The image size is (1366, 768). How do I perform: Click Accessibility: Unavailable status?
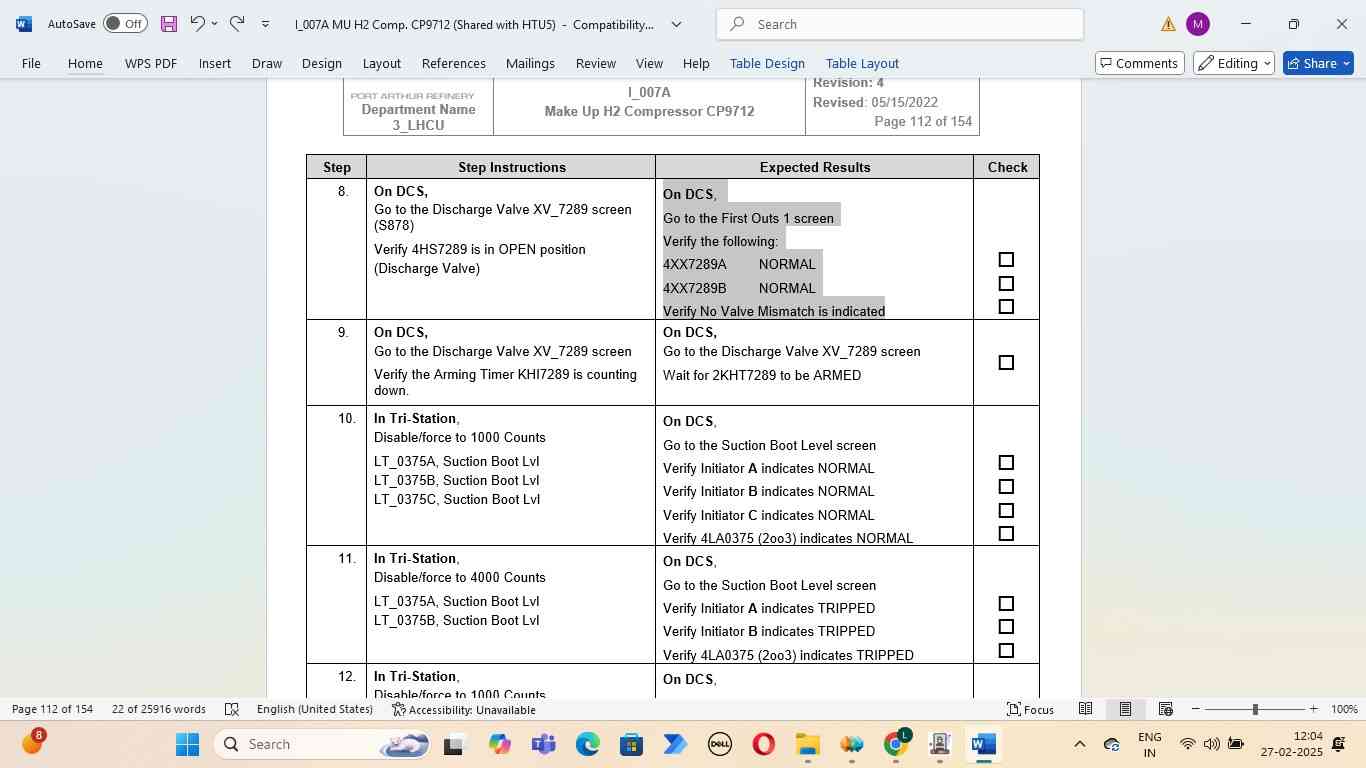[x=464, y=709]
